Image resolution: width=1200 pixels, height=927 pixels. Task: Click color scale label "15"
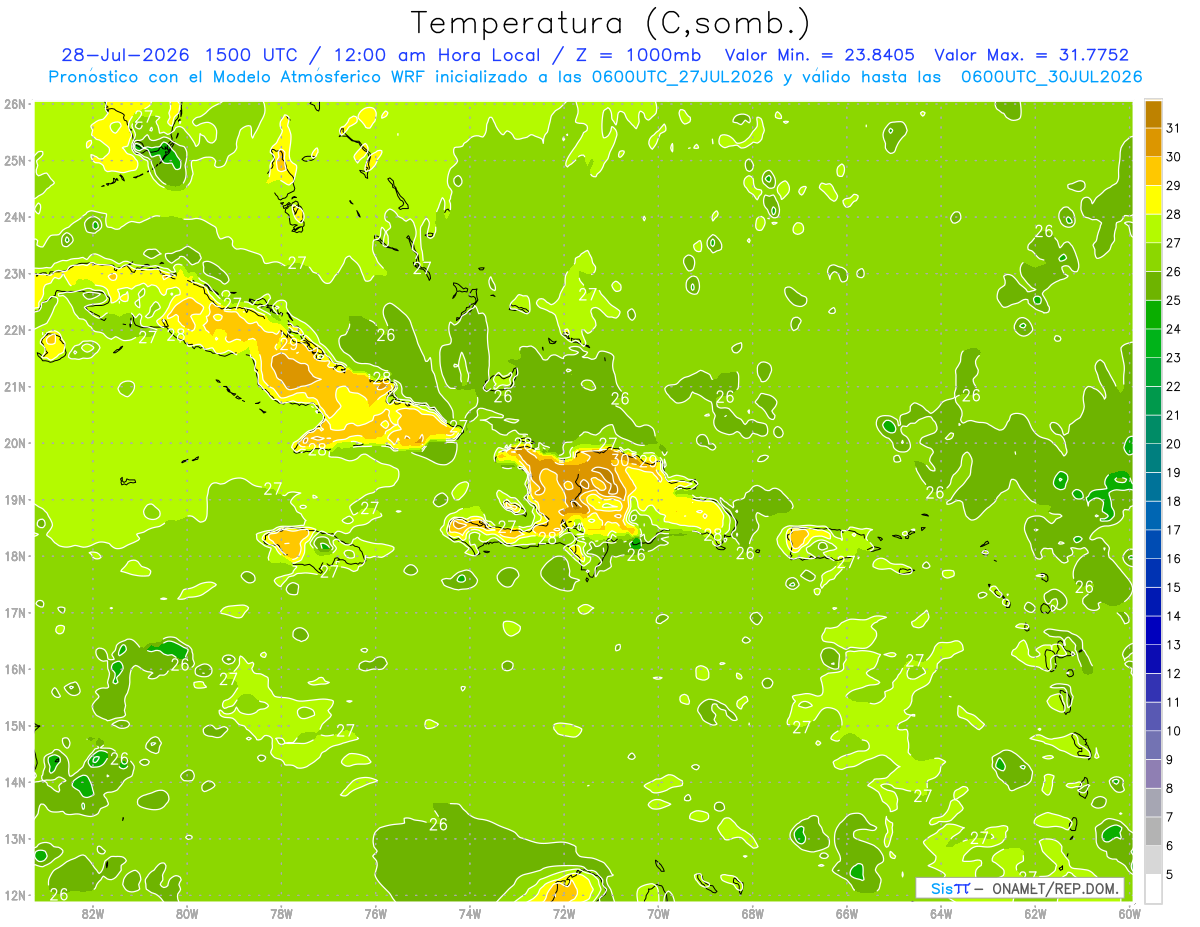[1174, 587]
